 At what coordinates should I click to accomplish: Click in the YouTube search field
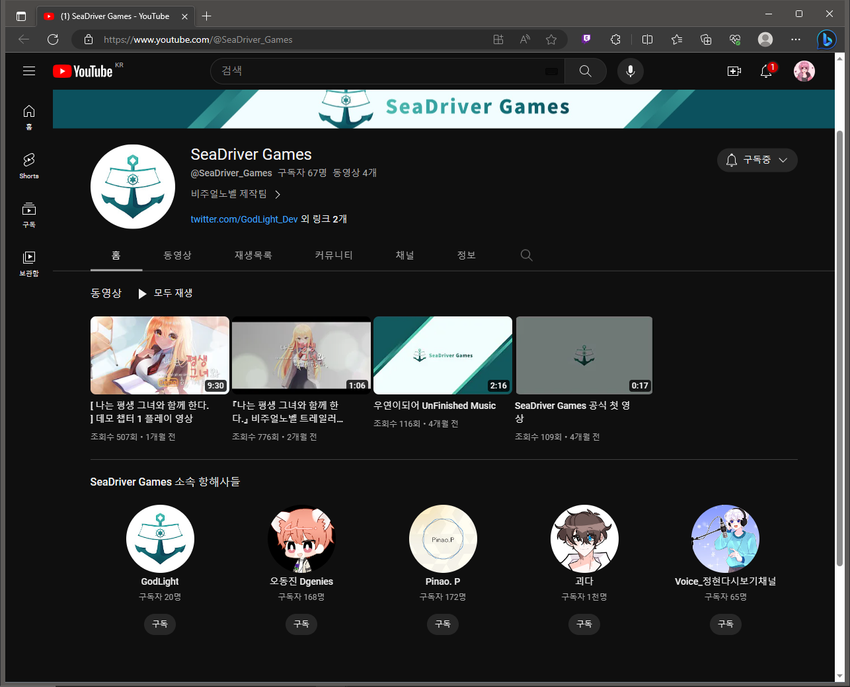tap(387, 71)
